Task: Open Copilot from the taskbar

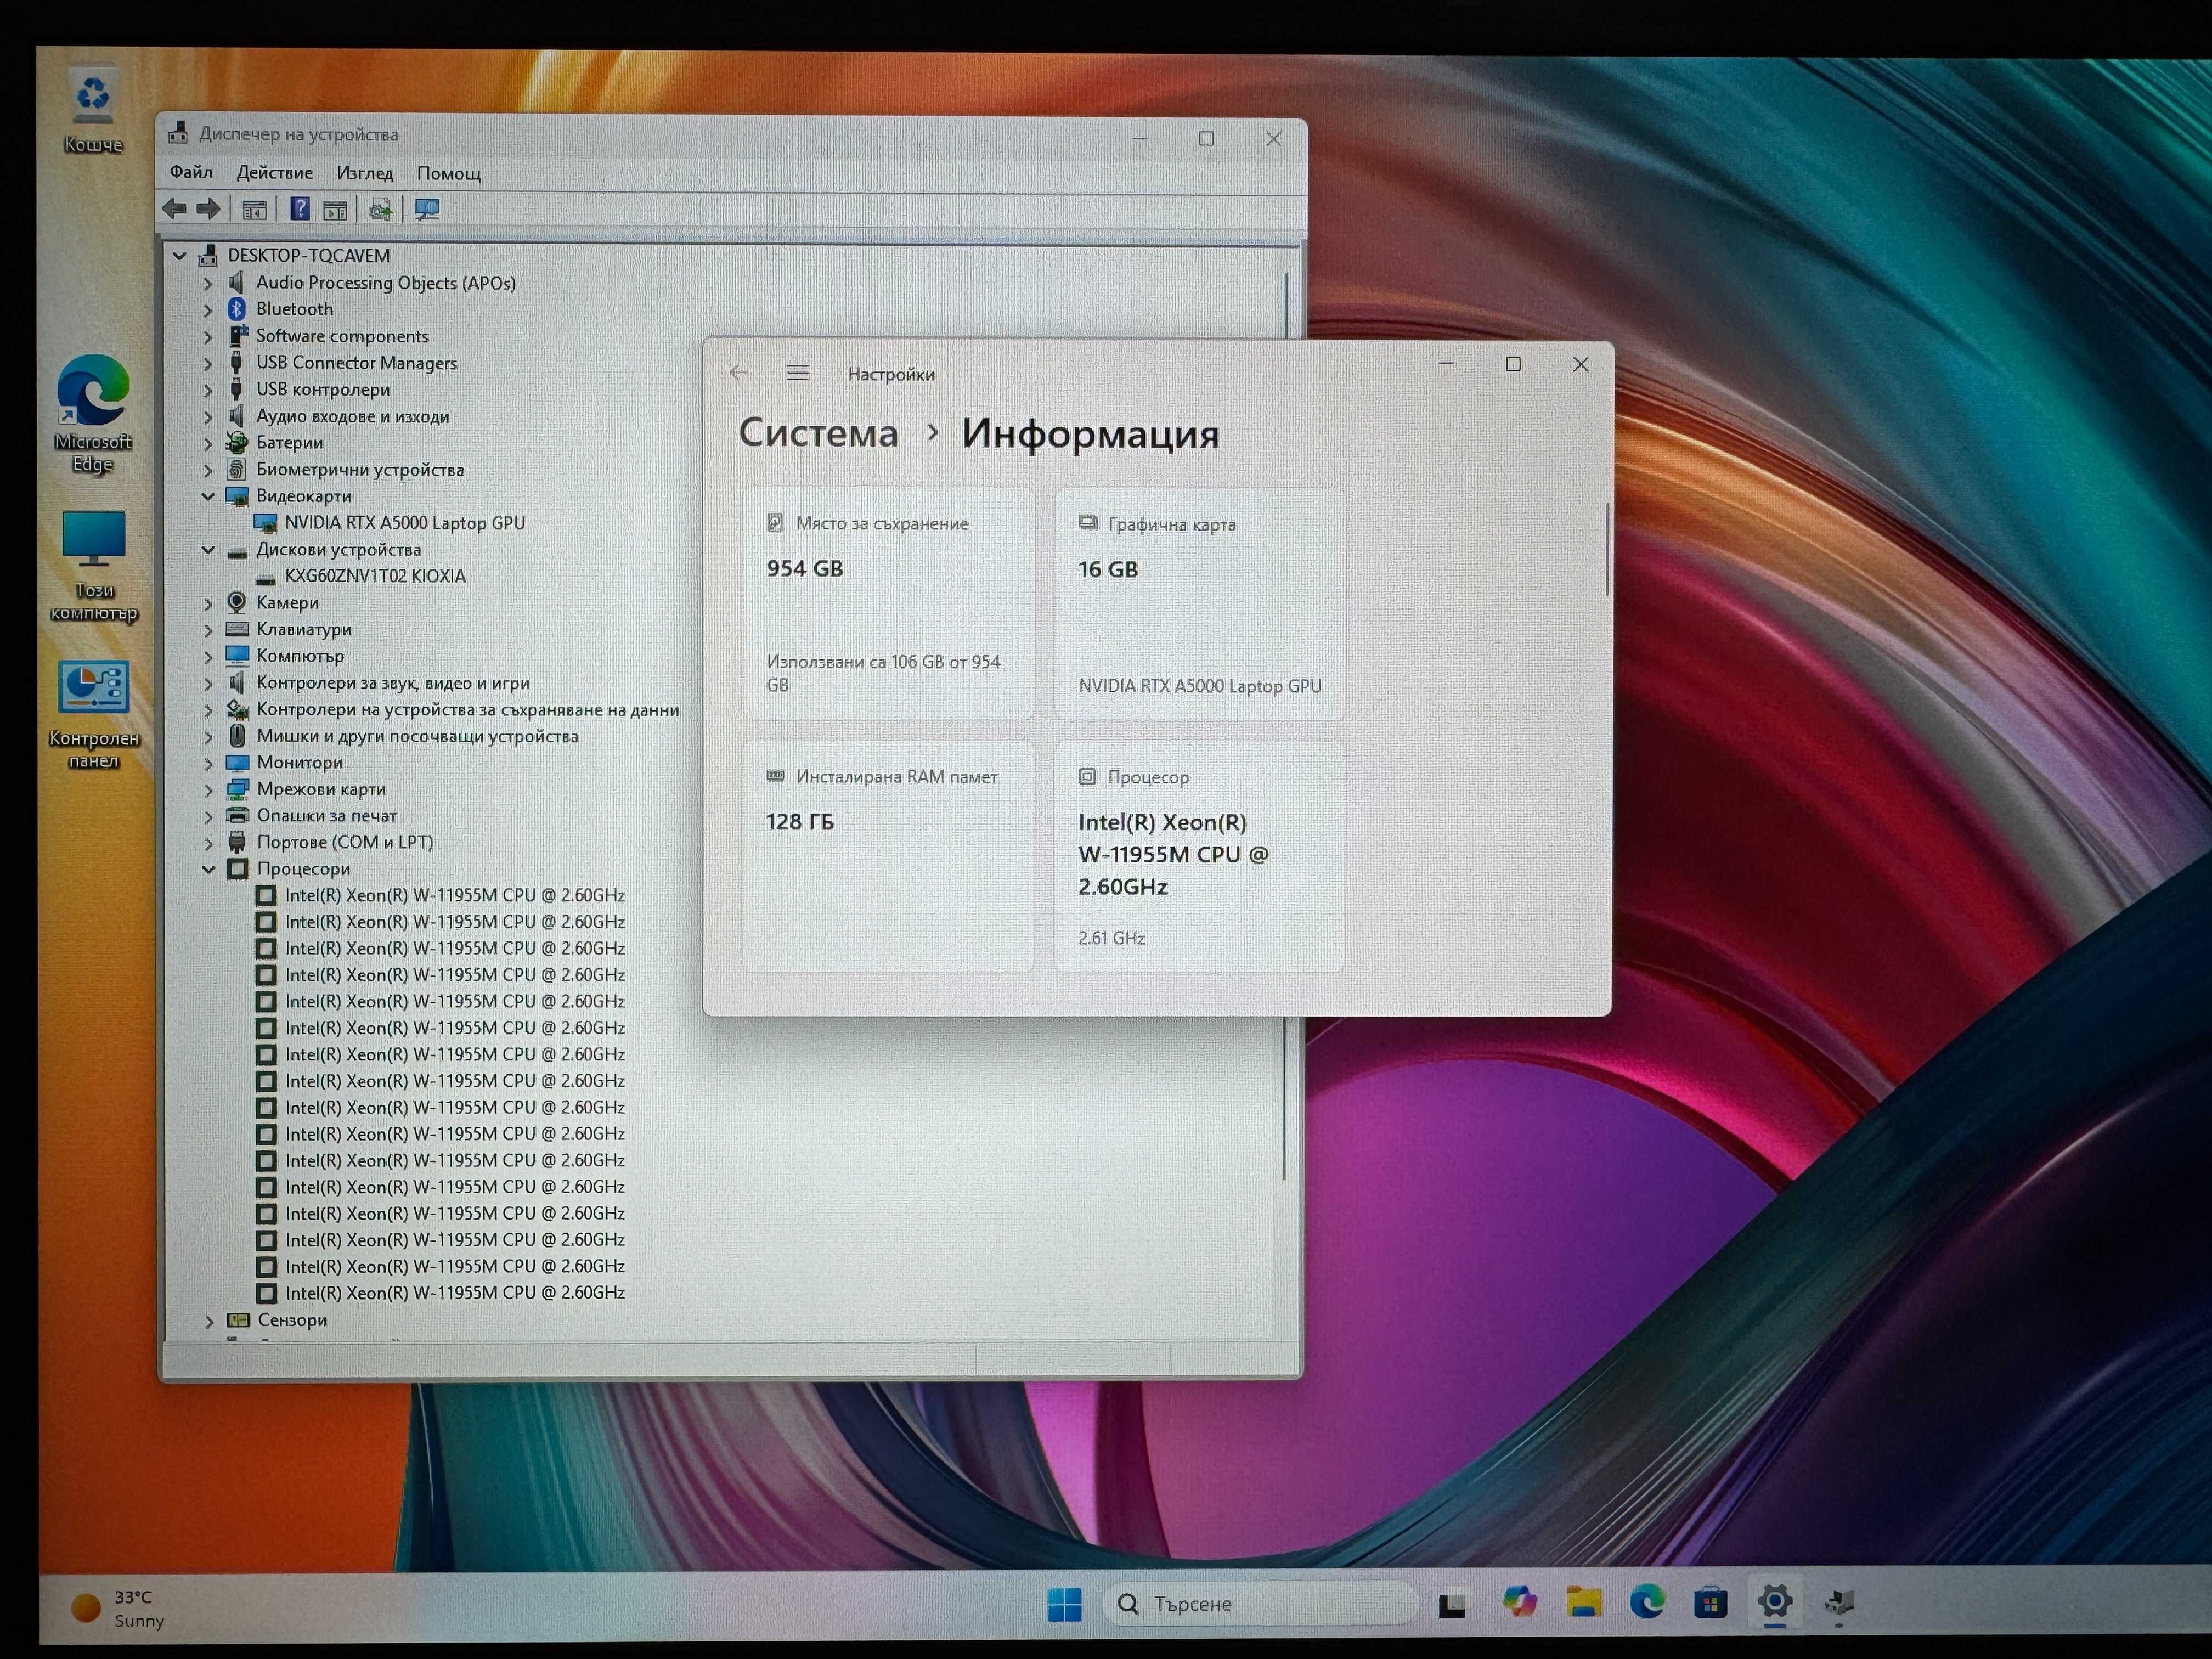Action: [1519, 1603]
